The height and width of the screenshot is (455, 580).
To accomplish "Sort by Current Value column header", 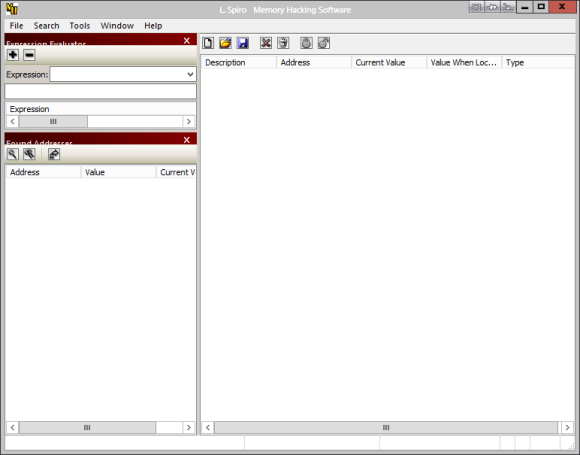I will [388, 63].
